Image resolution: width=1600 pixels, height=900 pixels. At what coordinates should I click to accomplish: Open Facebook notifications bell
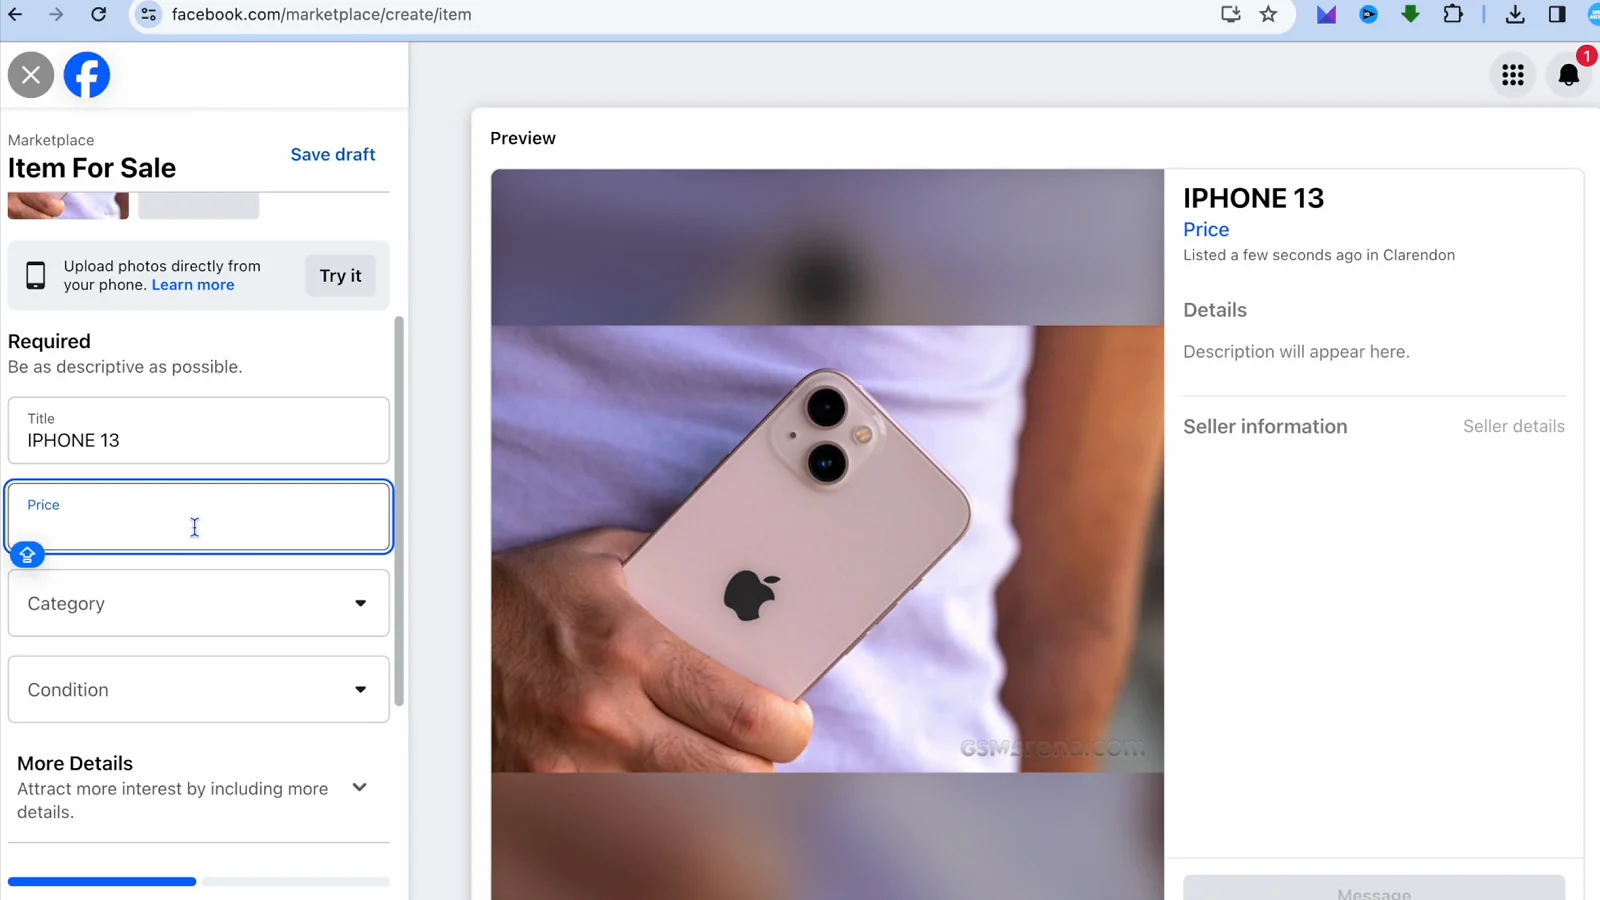[x=1569, y=75]
